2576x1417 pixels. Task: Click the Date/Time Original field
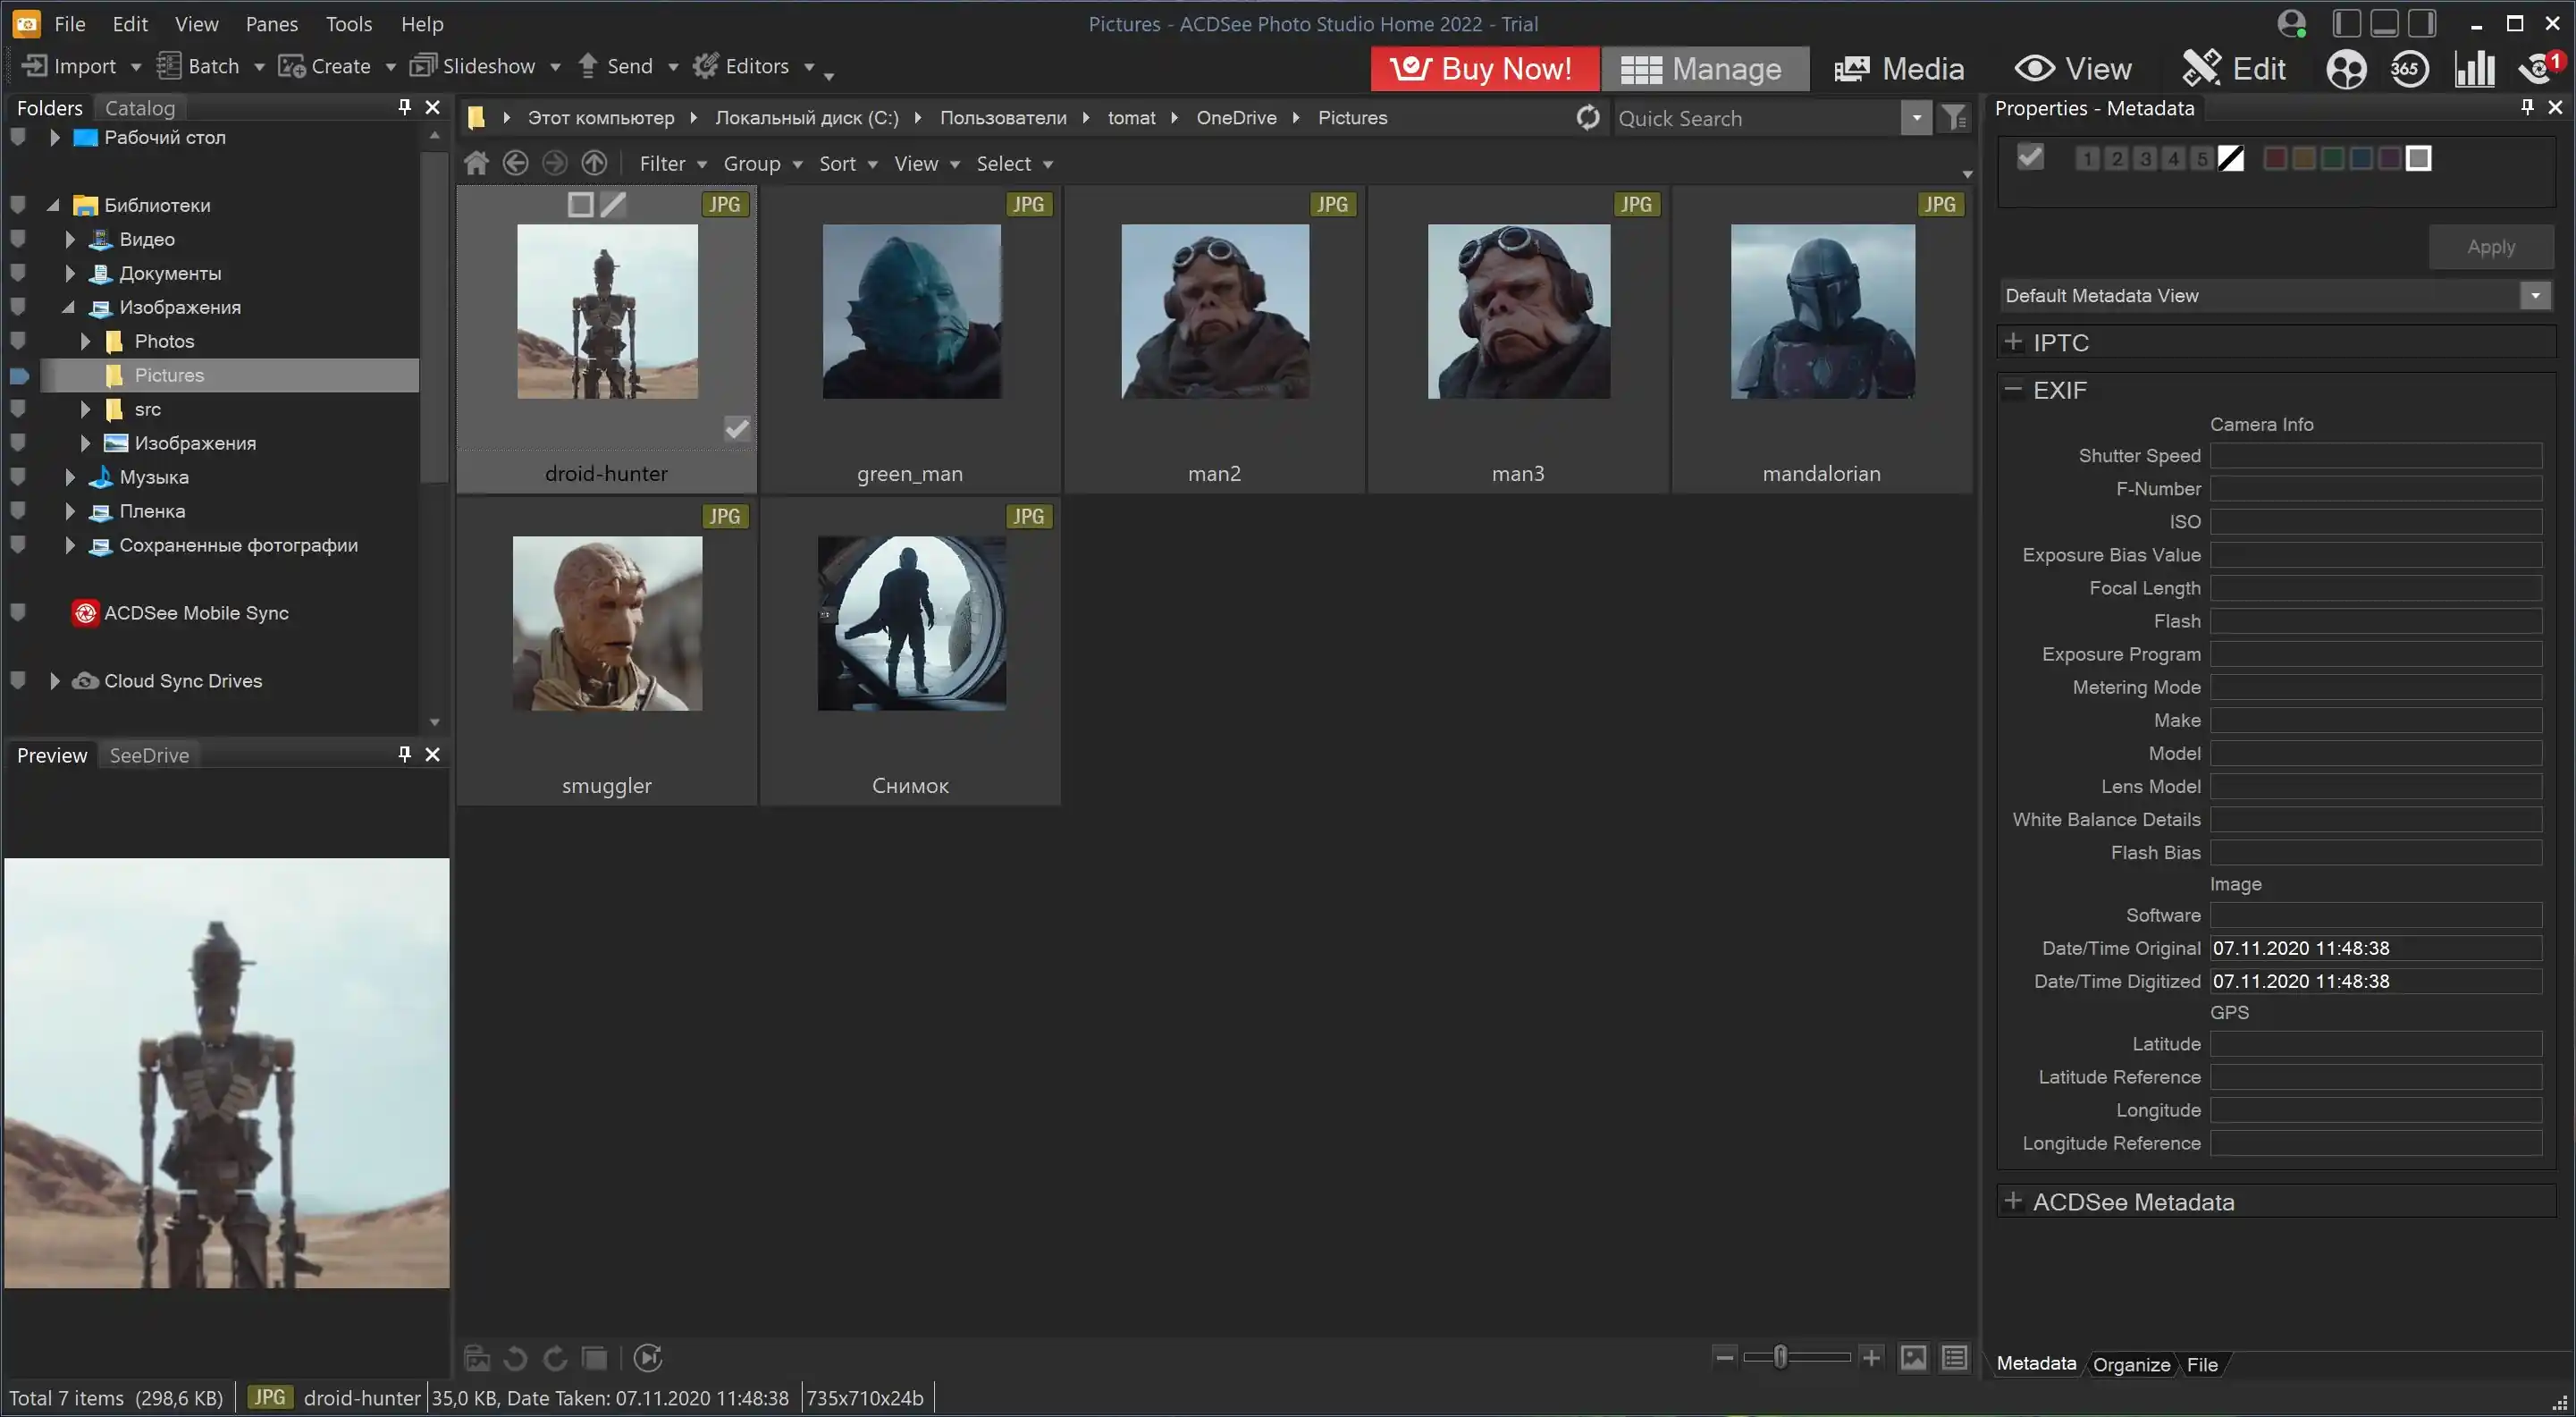(2375, 948)
